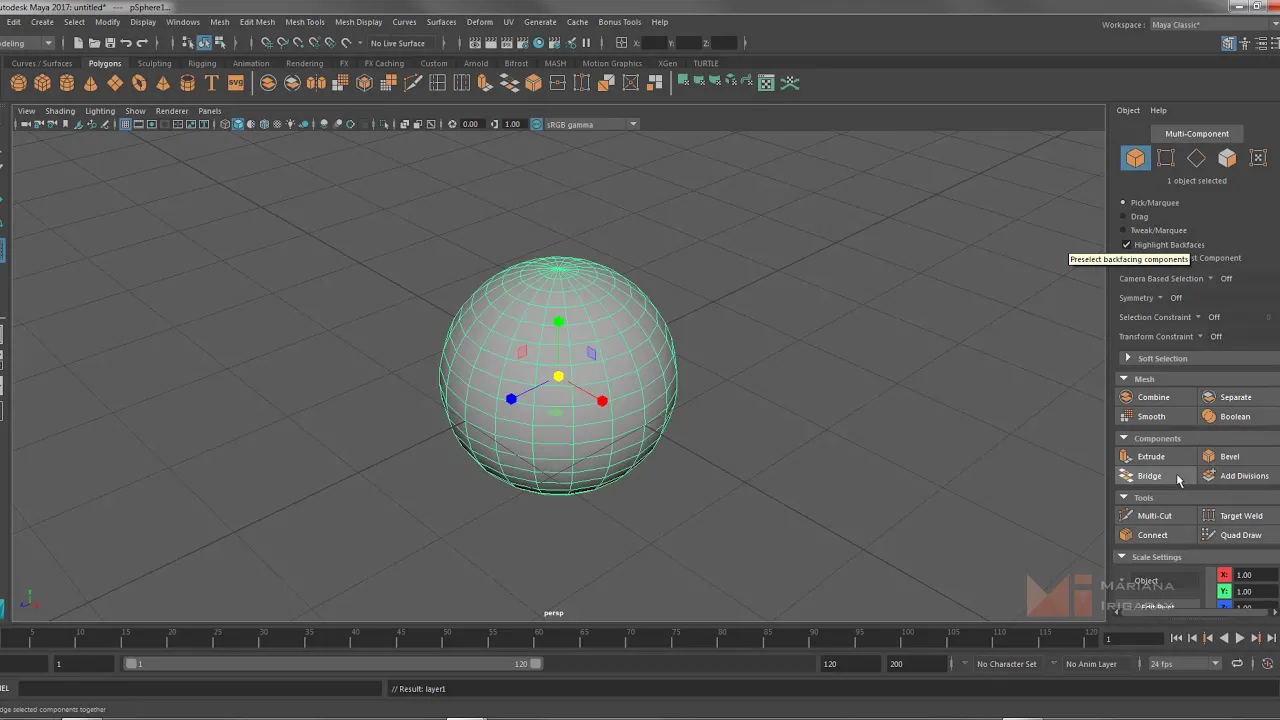
Task: Click the Type (T) text tool icon
Action: coord(211,83)
